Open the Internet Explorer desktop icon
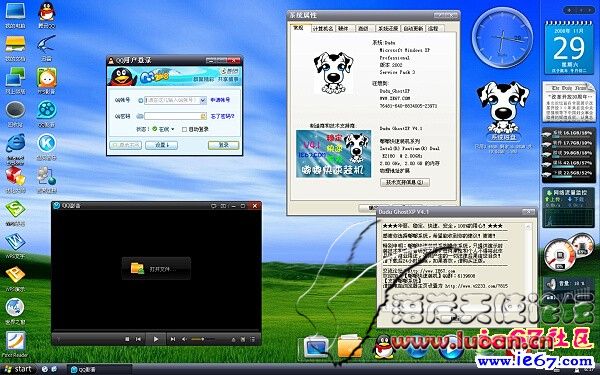 15,143
